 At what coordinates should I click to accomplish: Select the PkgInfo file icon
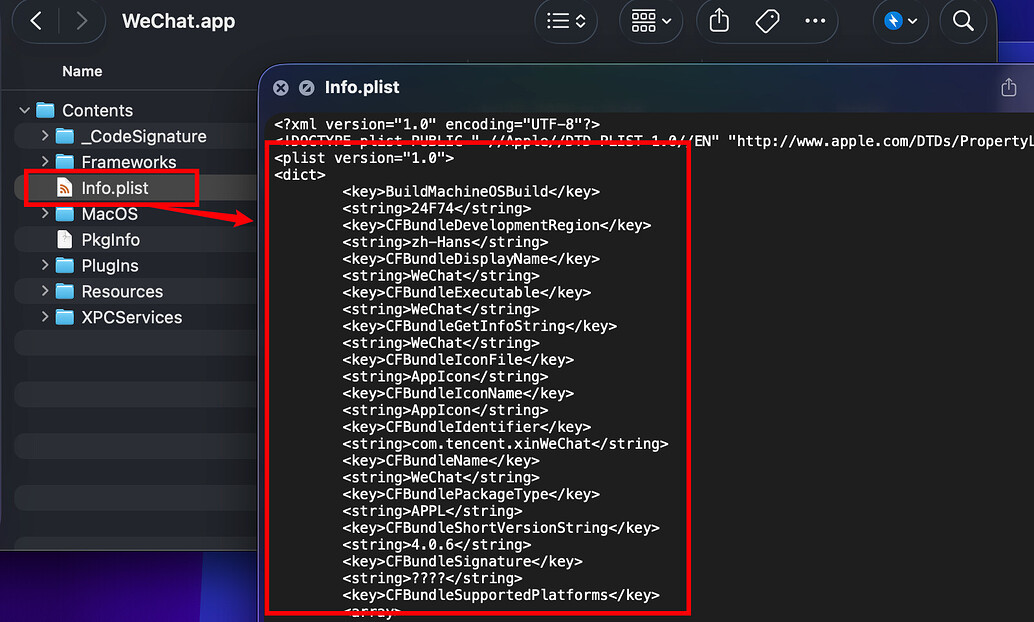click(x=65, y=239)
